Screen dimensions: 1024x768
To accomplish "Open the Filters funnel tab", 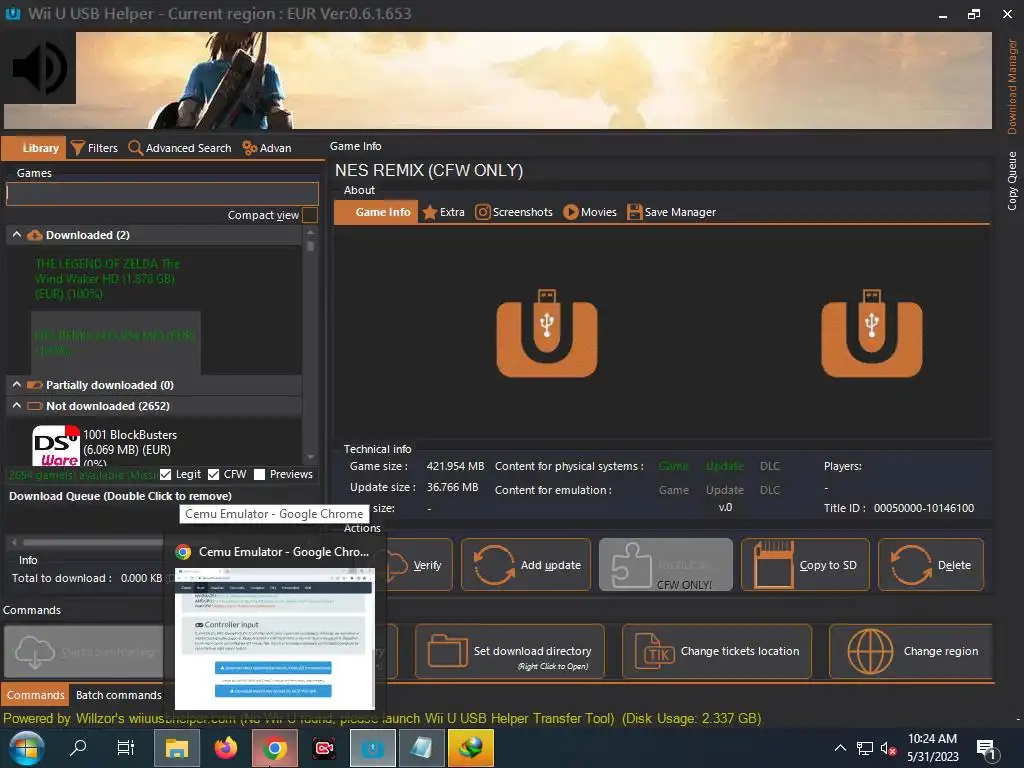I will 95,148.
